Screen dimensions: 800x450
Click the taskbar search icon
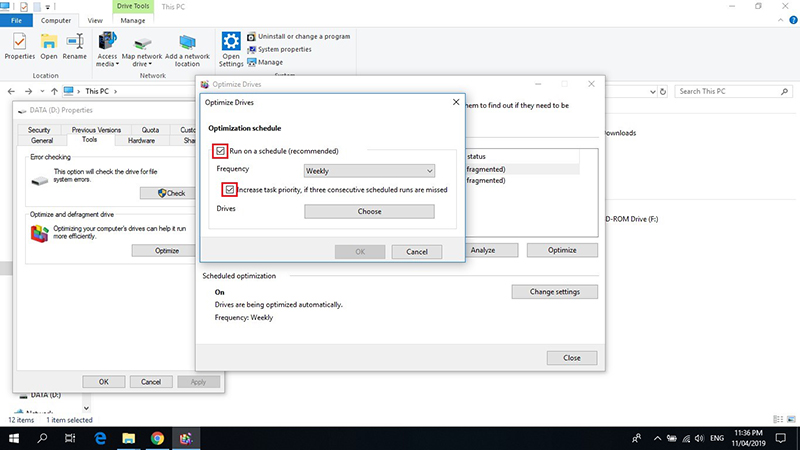pyautogui.click(x=42, y=438)
